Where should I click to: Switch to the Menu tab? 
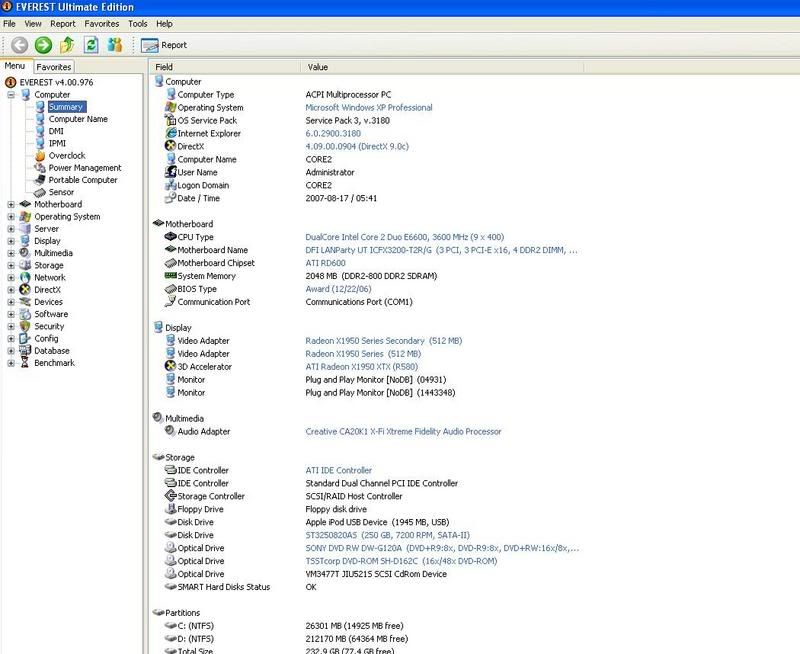coord(15,66)
